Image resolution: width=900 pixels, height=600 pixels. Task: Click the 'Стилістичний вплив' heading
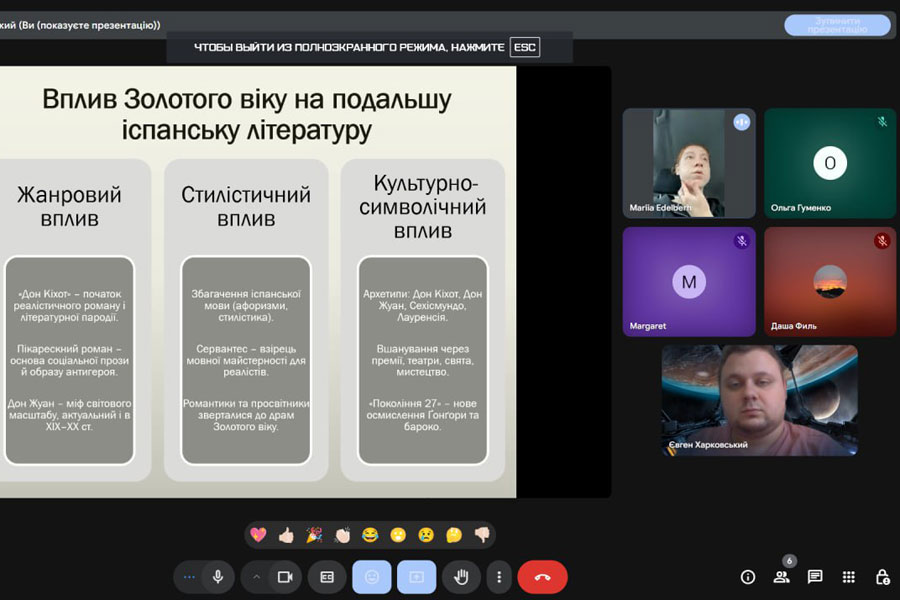click(246, 207)
